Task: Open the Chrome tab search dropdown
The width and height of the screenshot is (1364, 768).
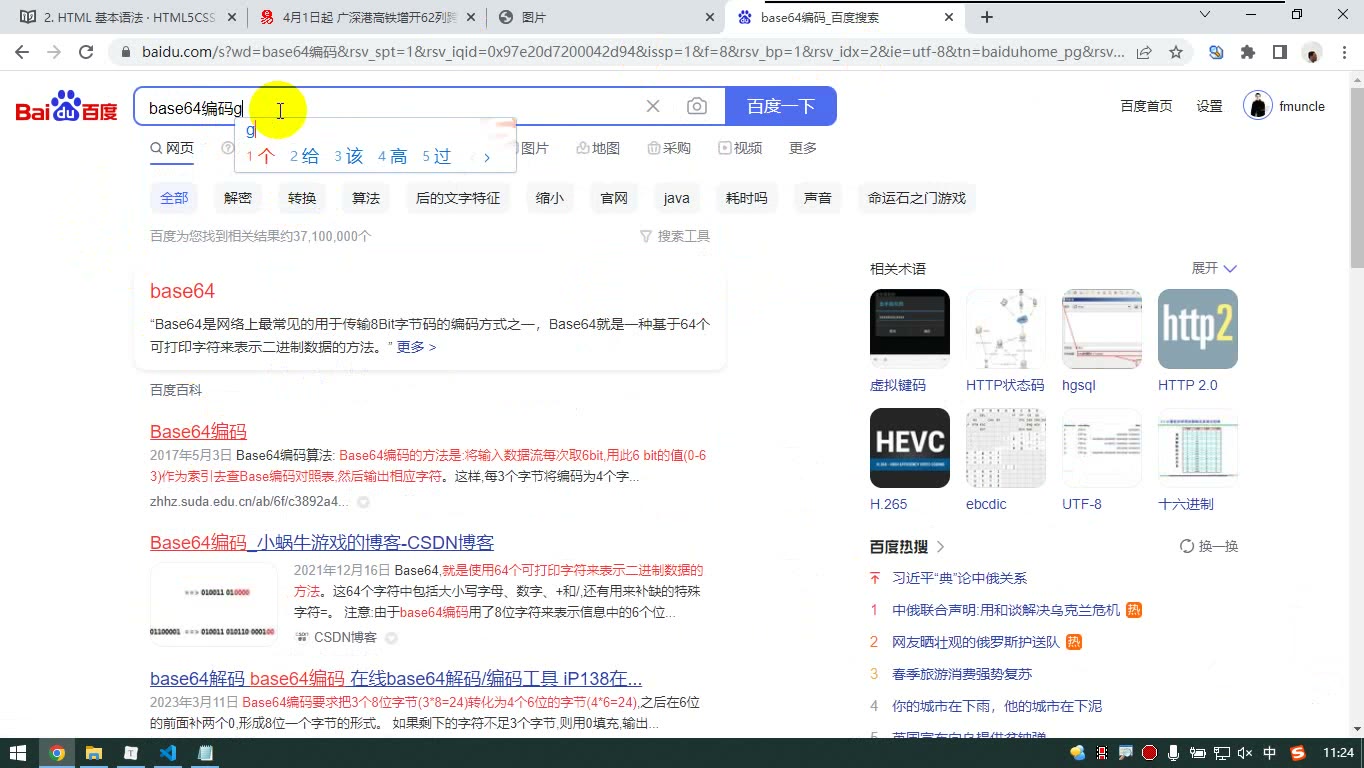Action: (1207, 15)
